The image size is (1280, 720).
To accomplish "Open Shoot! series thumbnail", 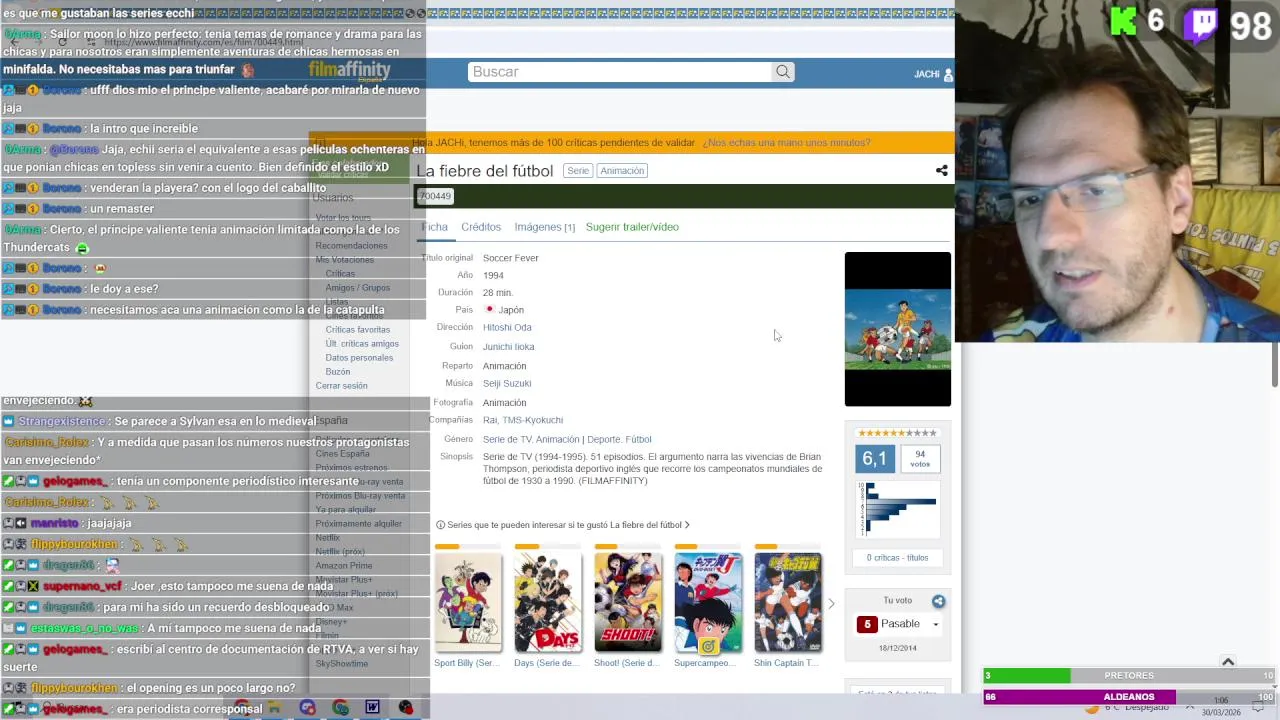I will point(628,602).
